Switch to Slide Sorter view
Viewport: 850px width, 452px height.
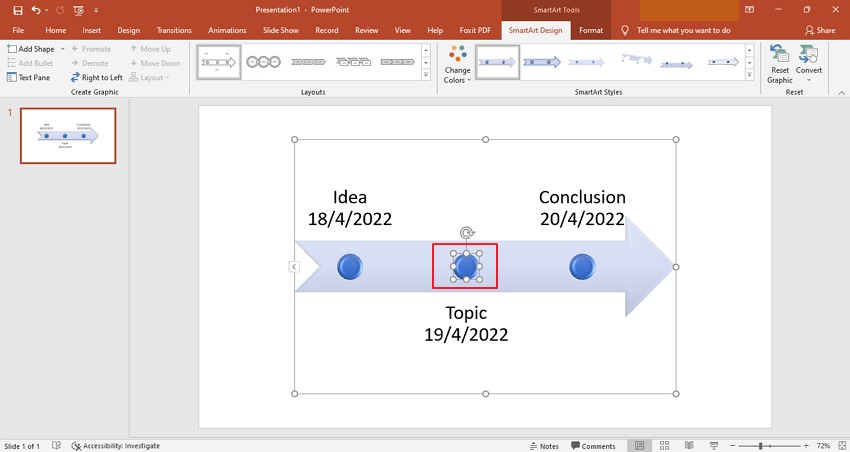[x=662, y=445]
